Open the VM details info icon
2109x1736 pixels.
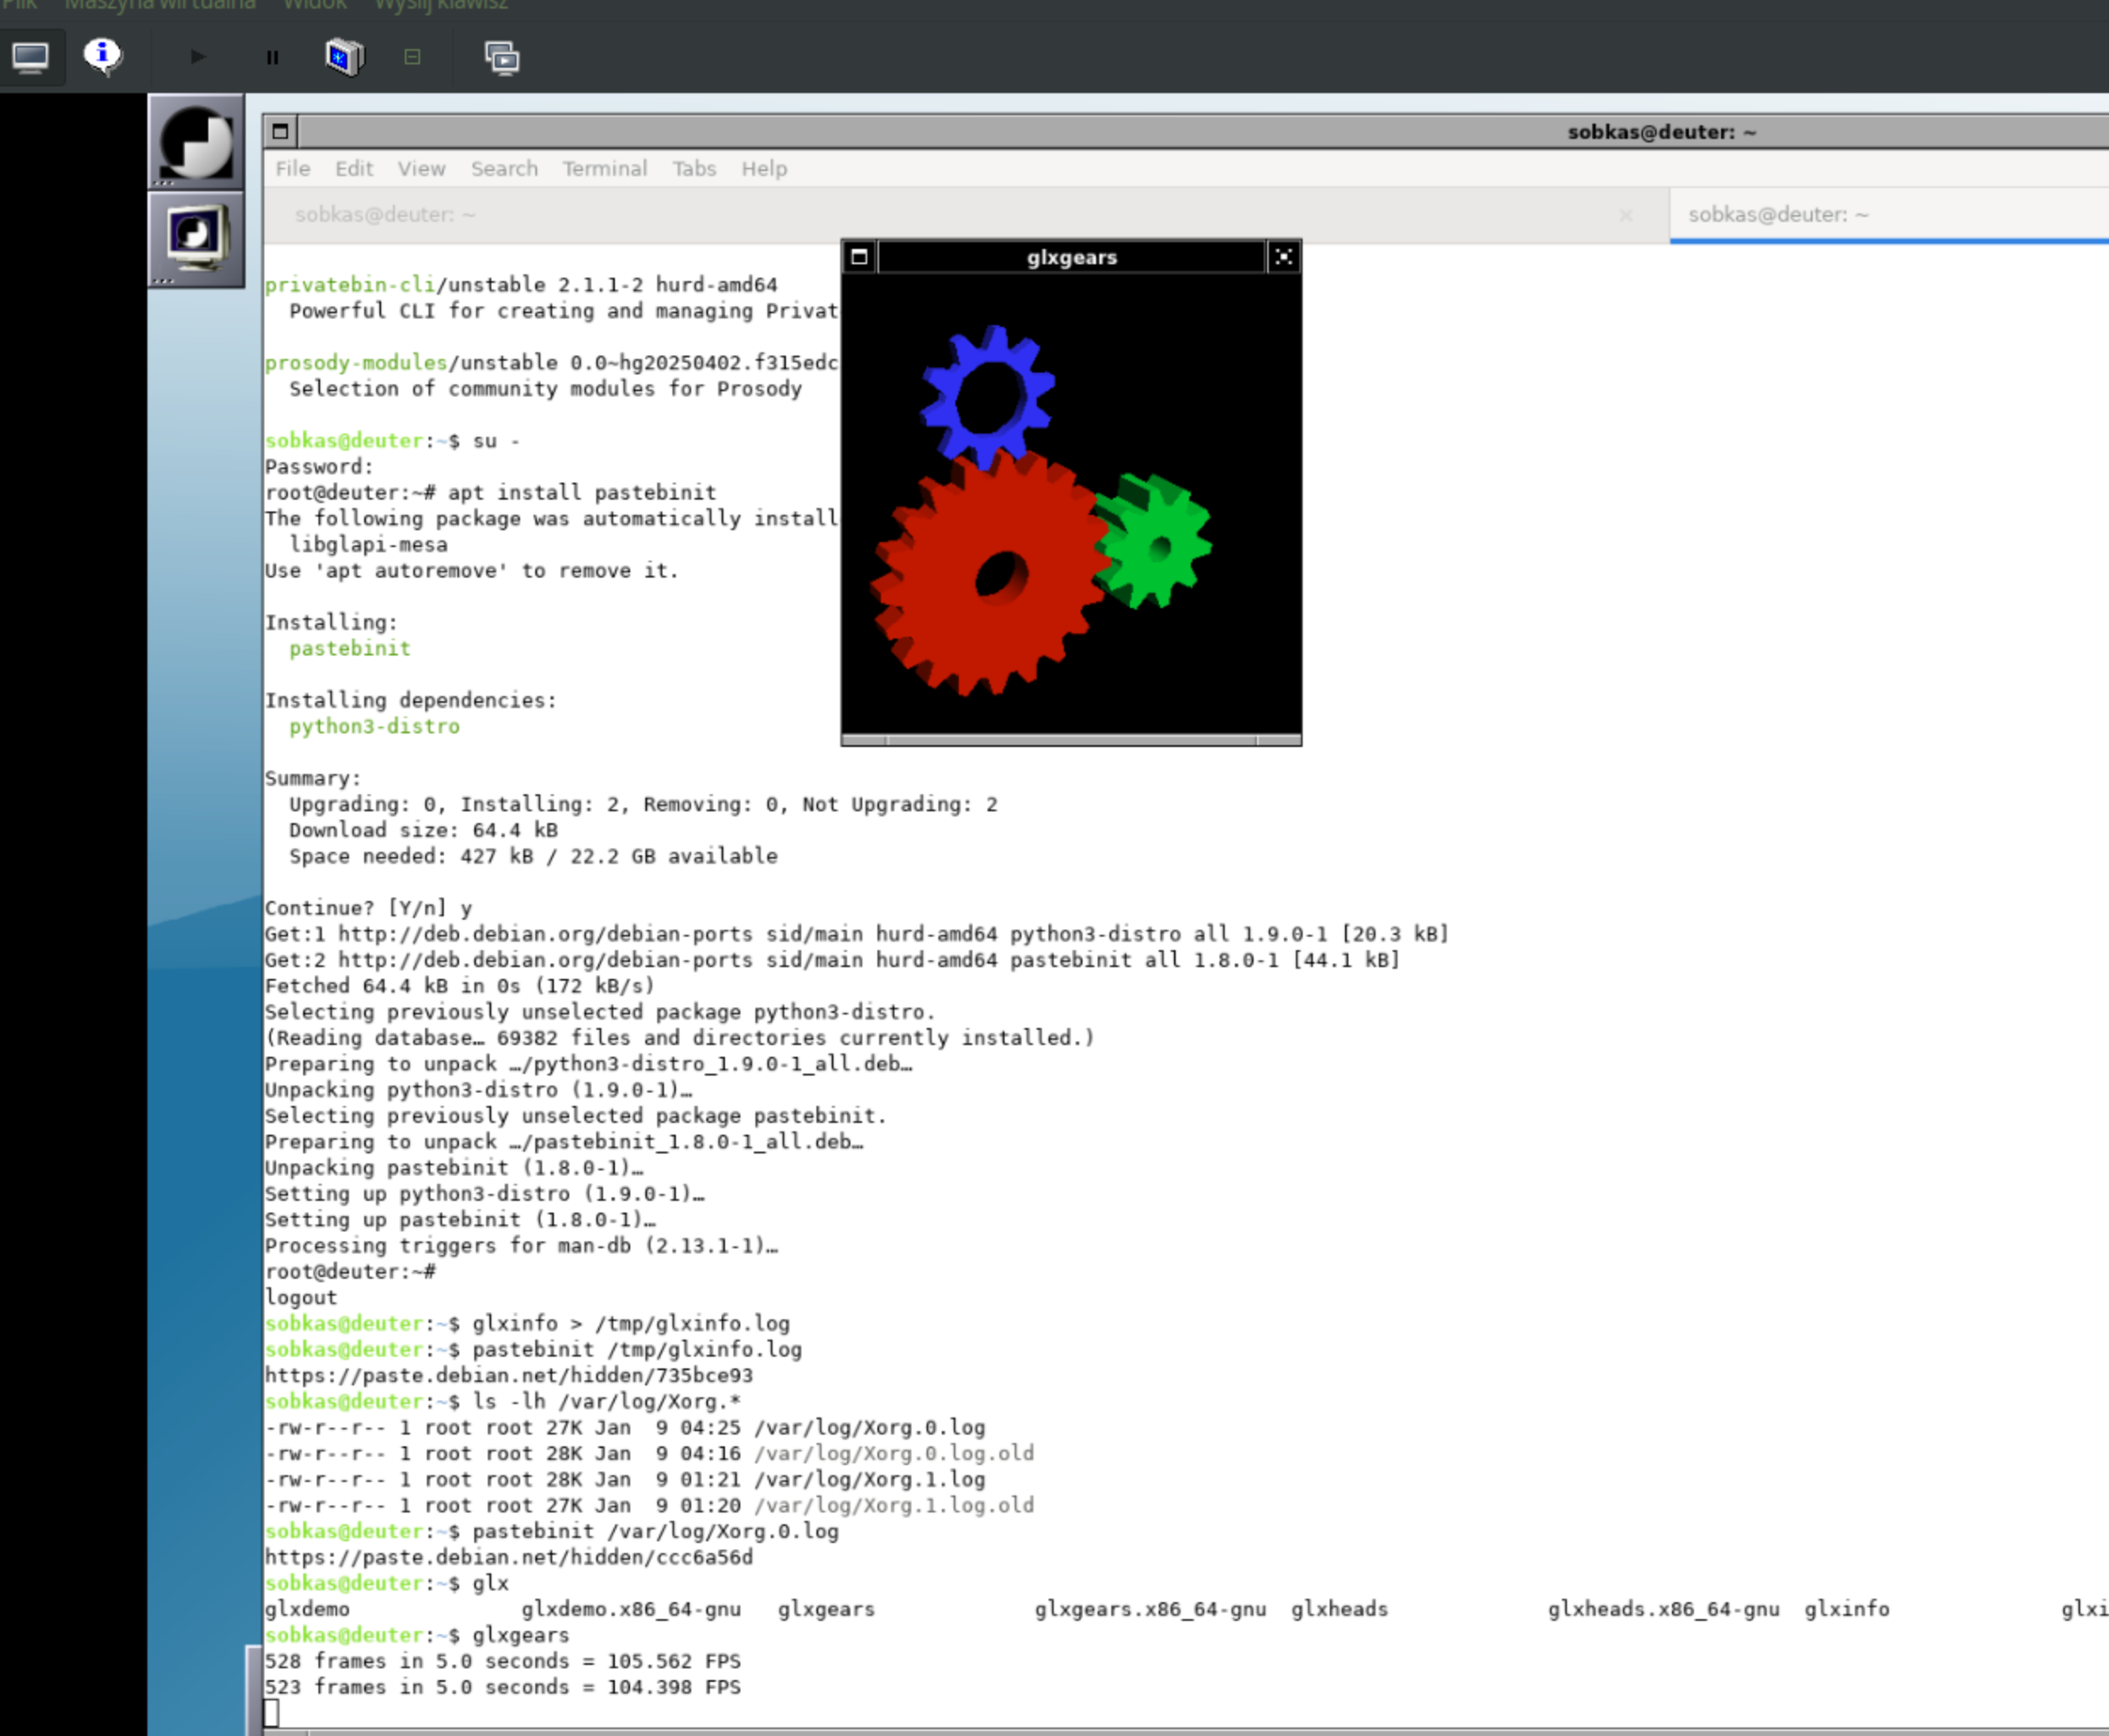[x=102, y=57]
